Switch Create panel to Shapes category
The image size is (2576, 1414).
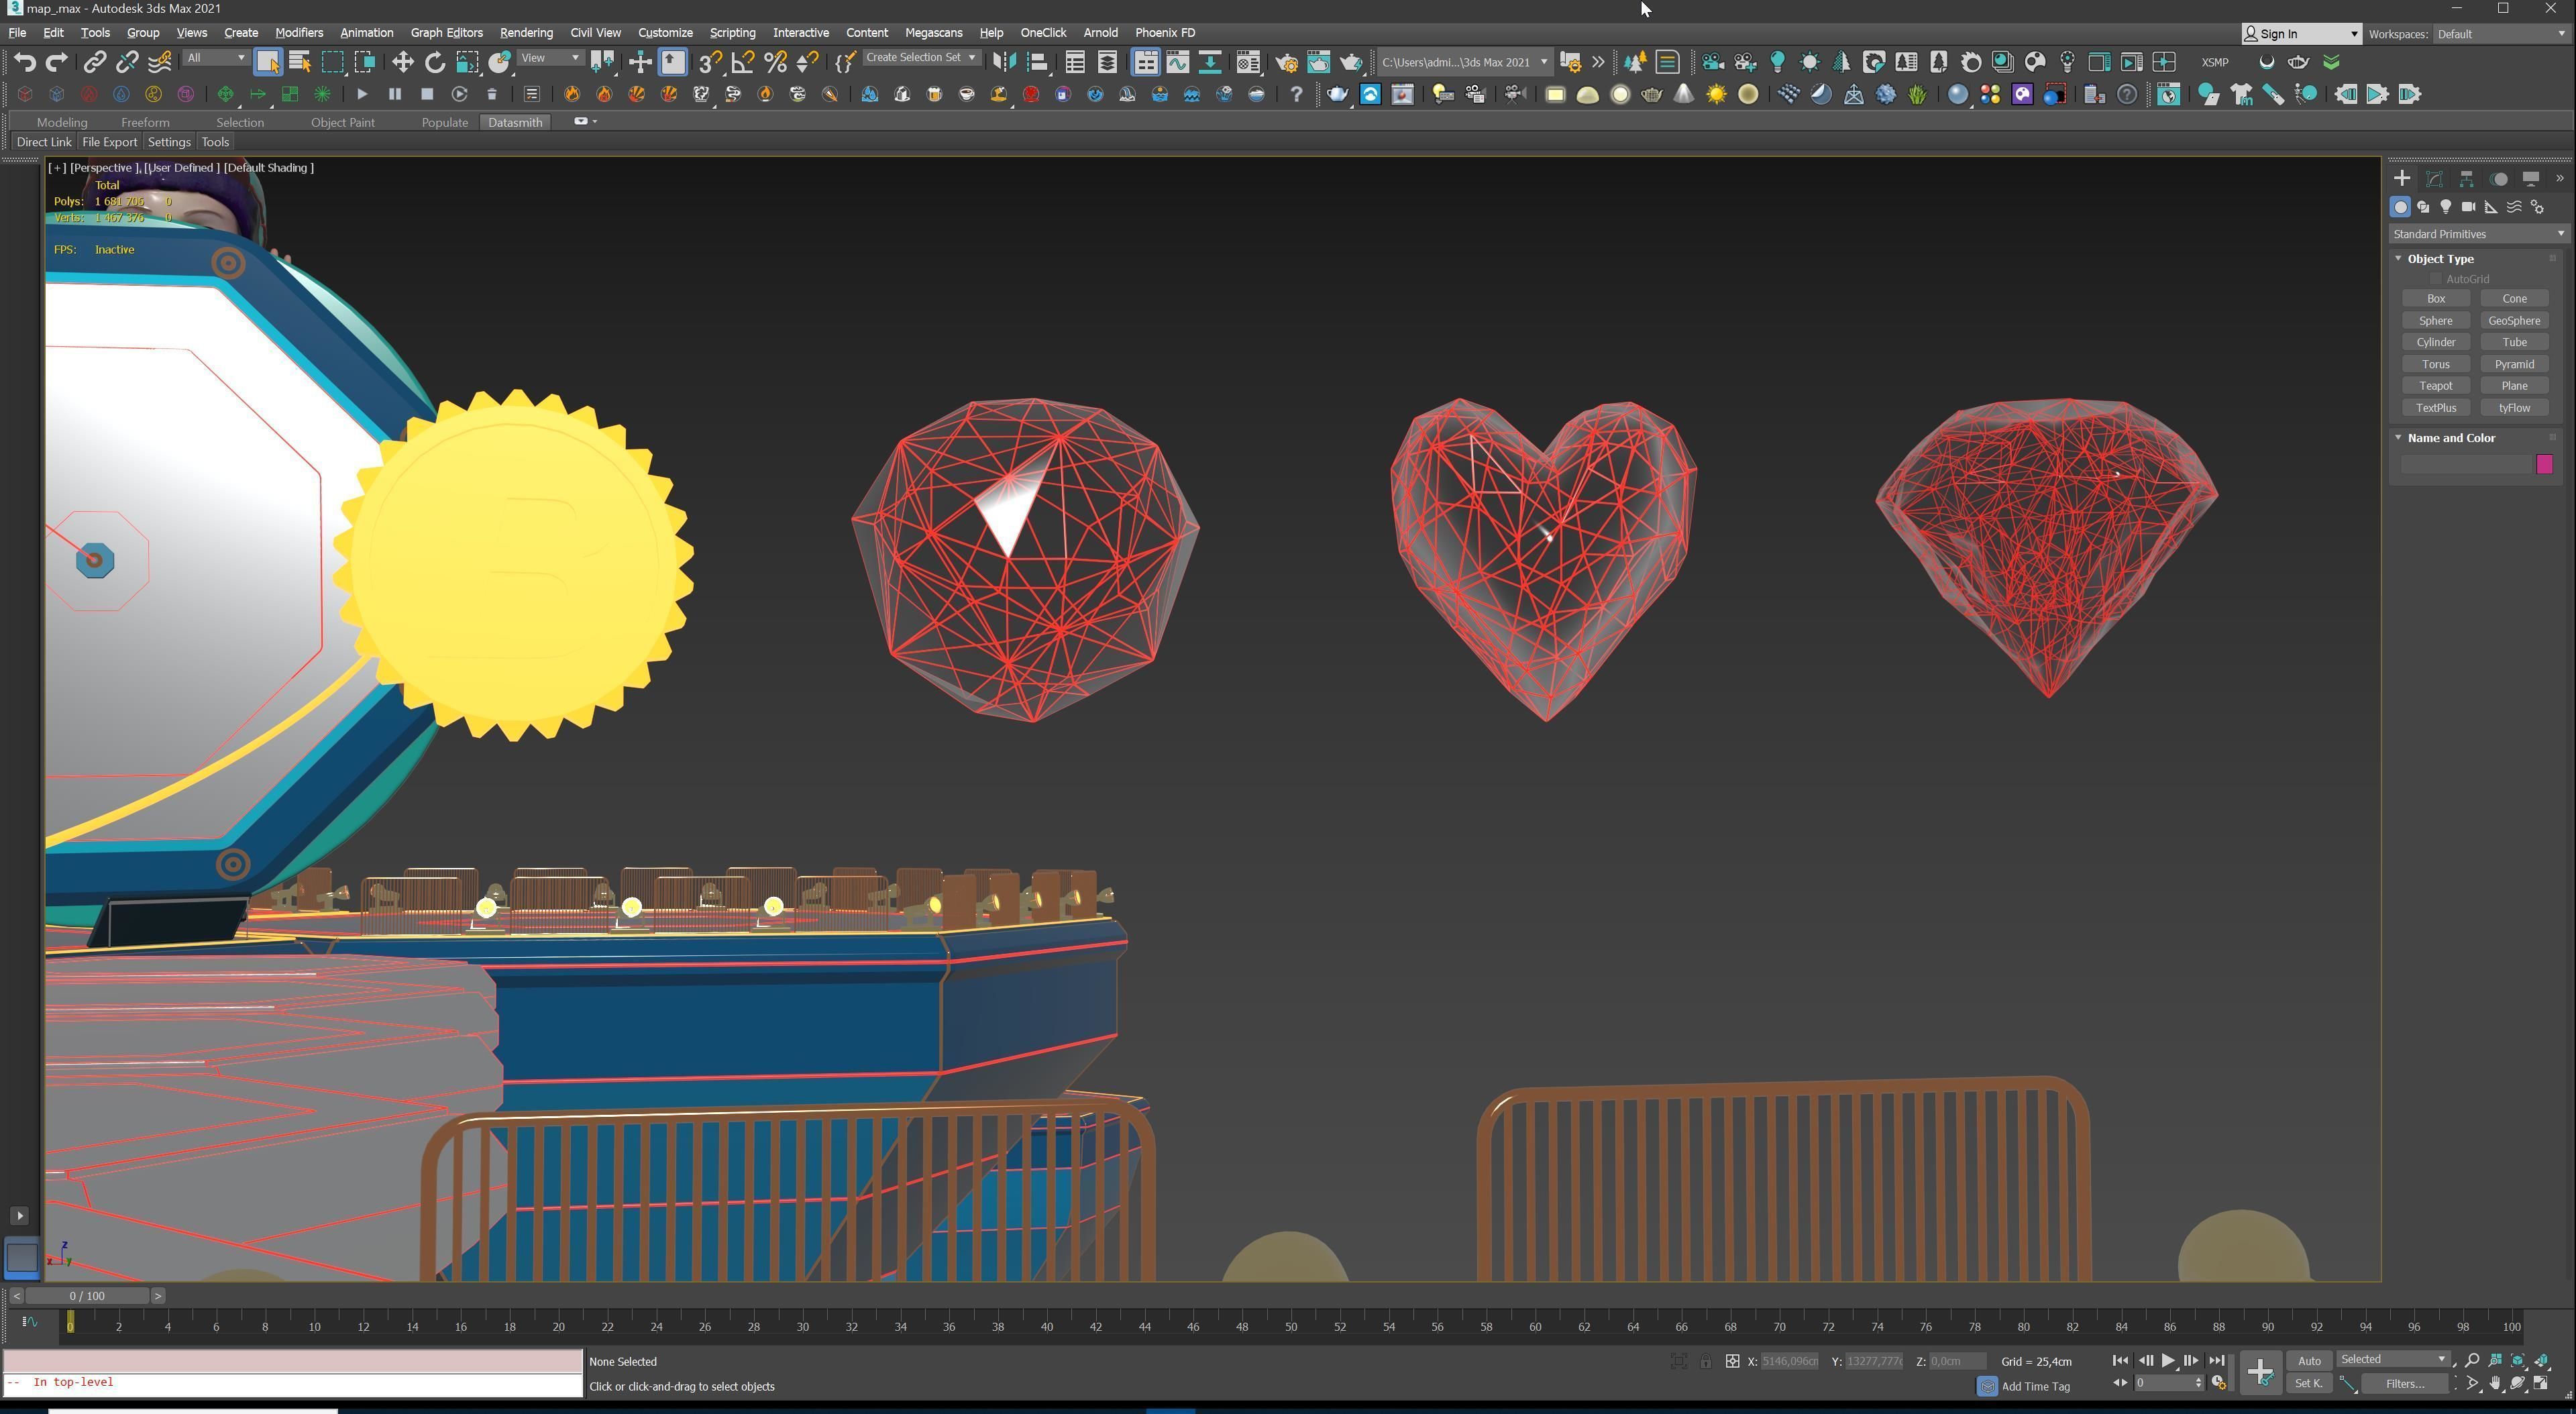coord(2423,207)
